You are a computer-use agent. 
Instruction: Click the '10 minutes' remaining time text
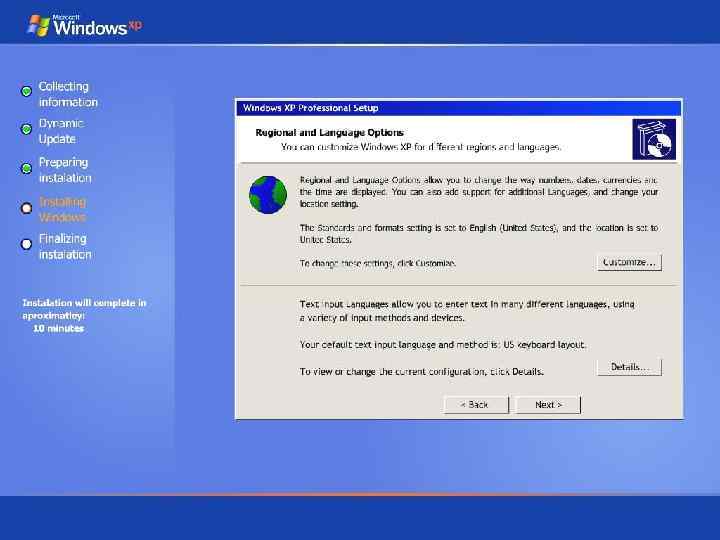coord(58,329)
